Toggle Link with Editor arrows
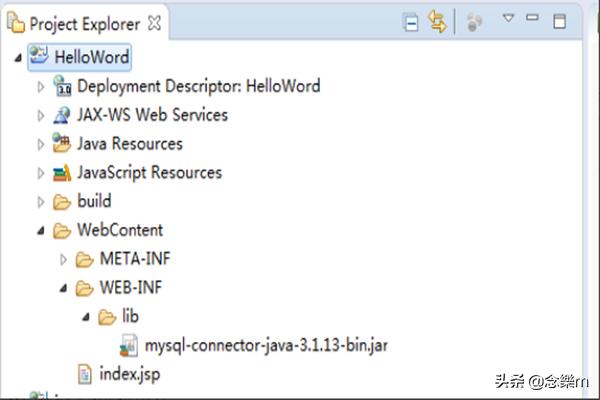 437,22
